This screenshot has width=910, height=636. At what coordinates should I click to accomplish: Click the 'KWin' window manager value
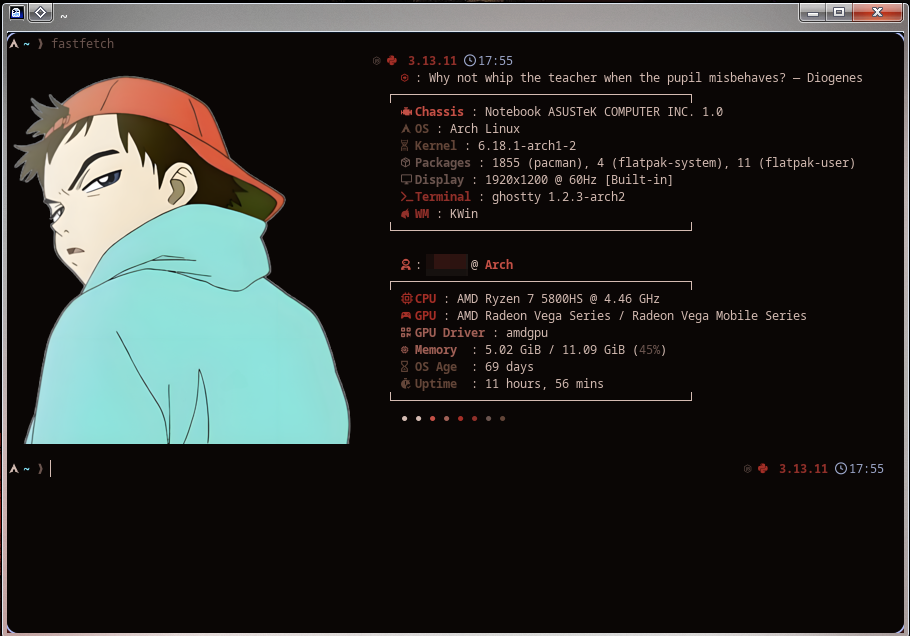pyautogui.click(x=464, y=214)
